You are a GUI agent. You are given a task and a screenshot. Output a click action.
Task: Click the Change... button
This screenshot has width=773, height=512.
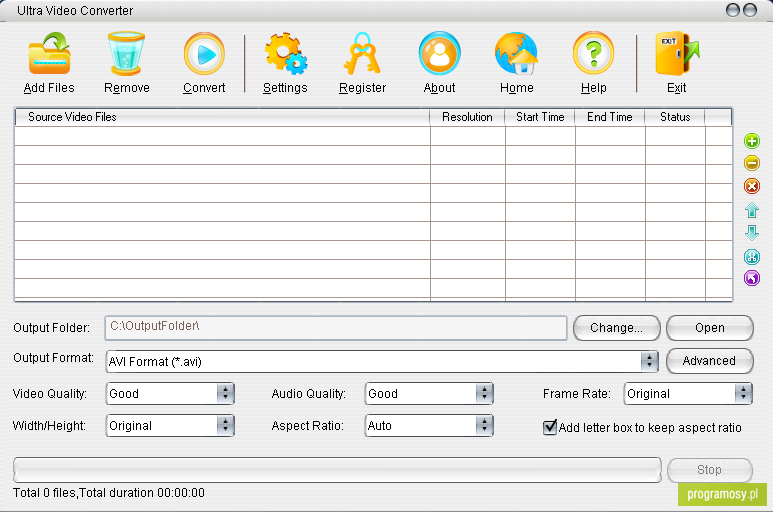[617, 328]
